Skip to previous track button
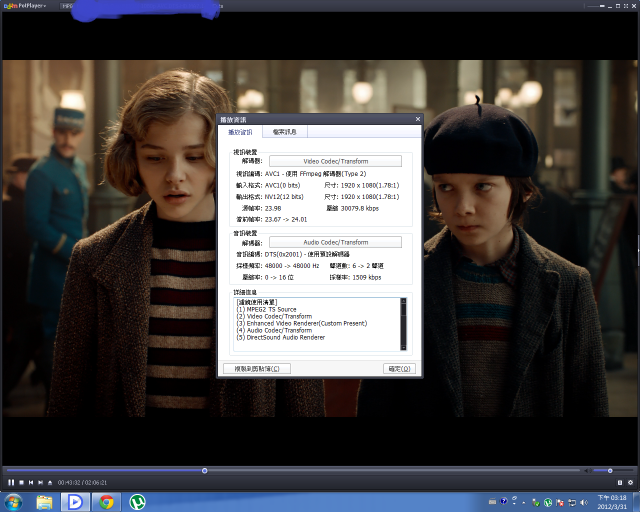 point(31,482)
